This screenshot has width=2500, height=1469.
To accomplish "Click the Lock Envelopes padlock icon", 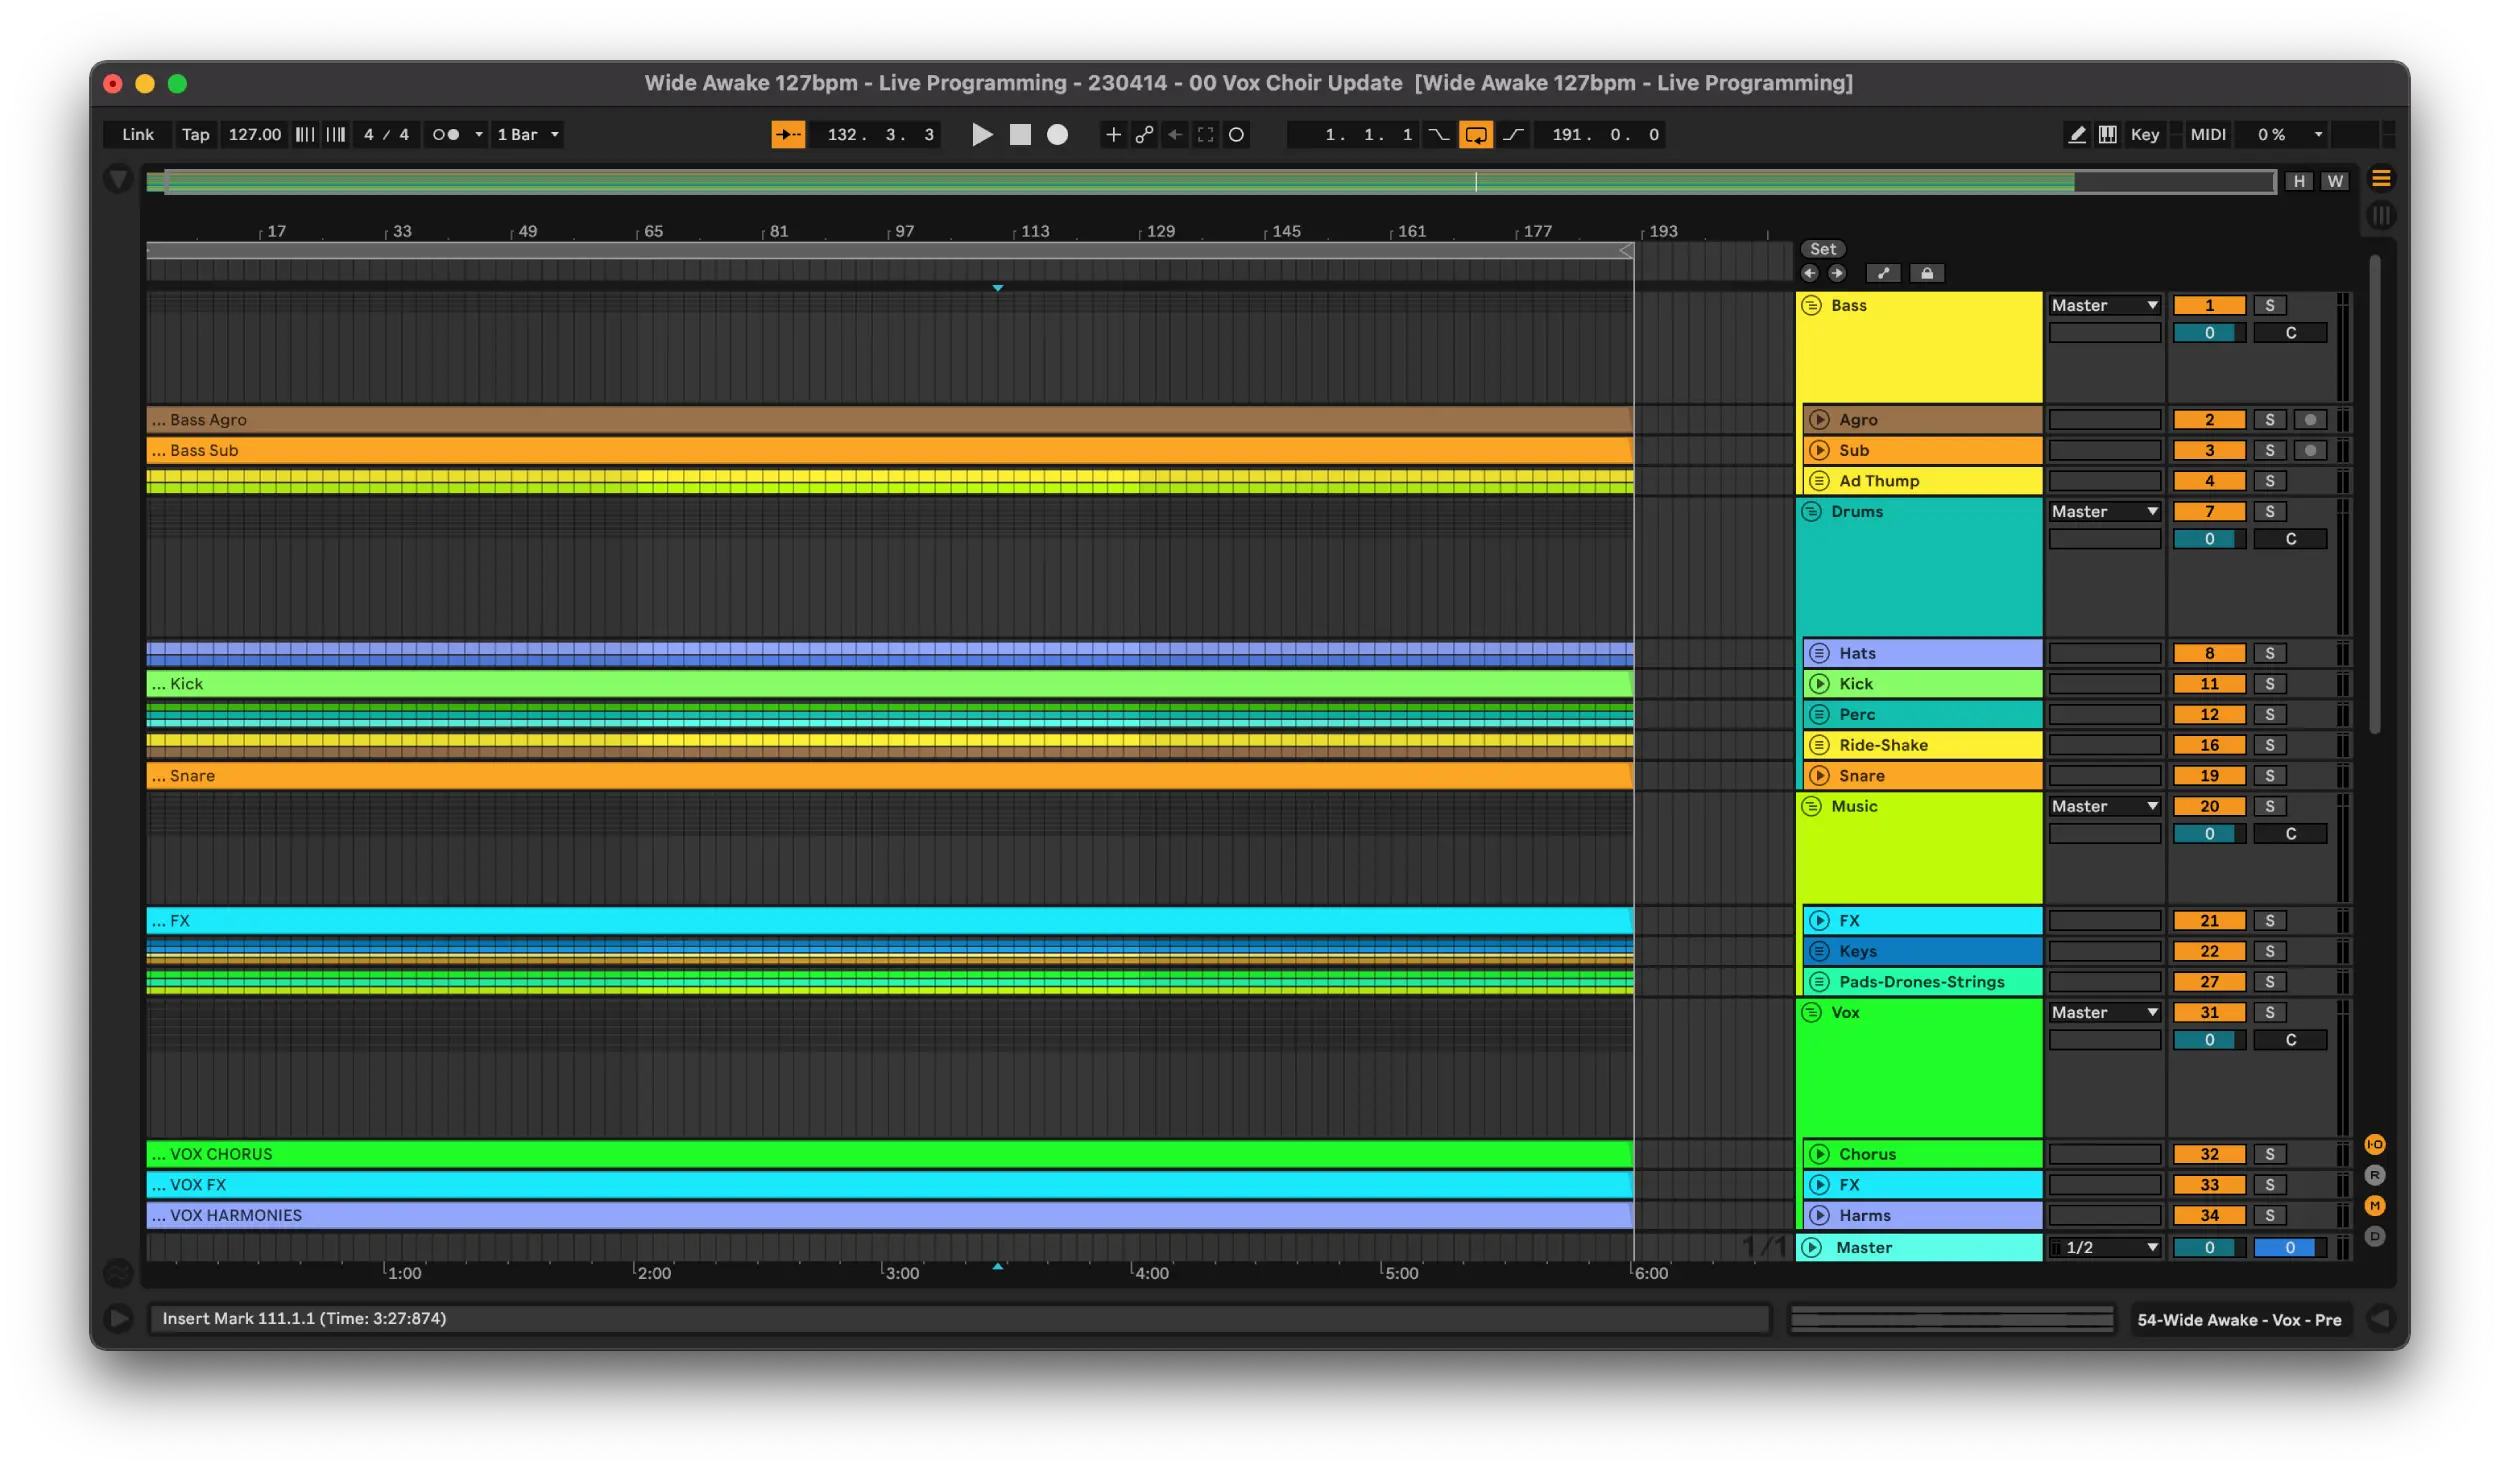I will 1926,273.
